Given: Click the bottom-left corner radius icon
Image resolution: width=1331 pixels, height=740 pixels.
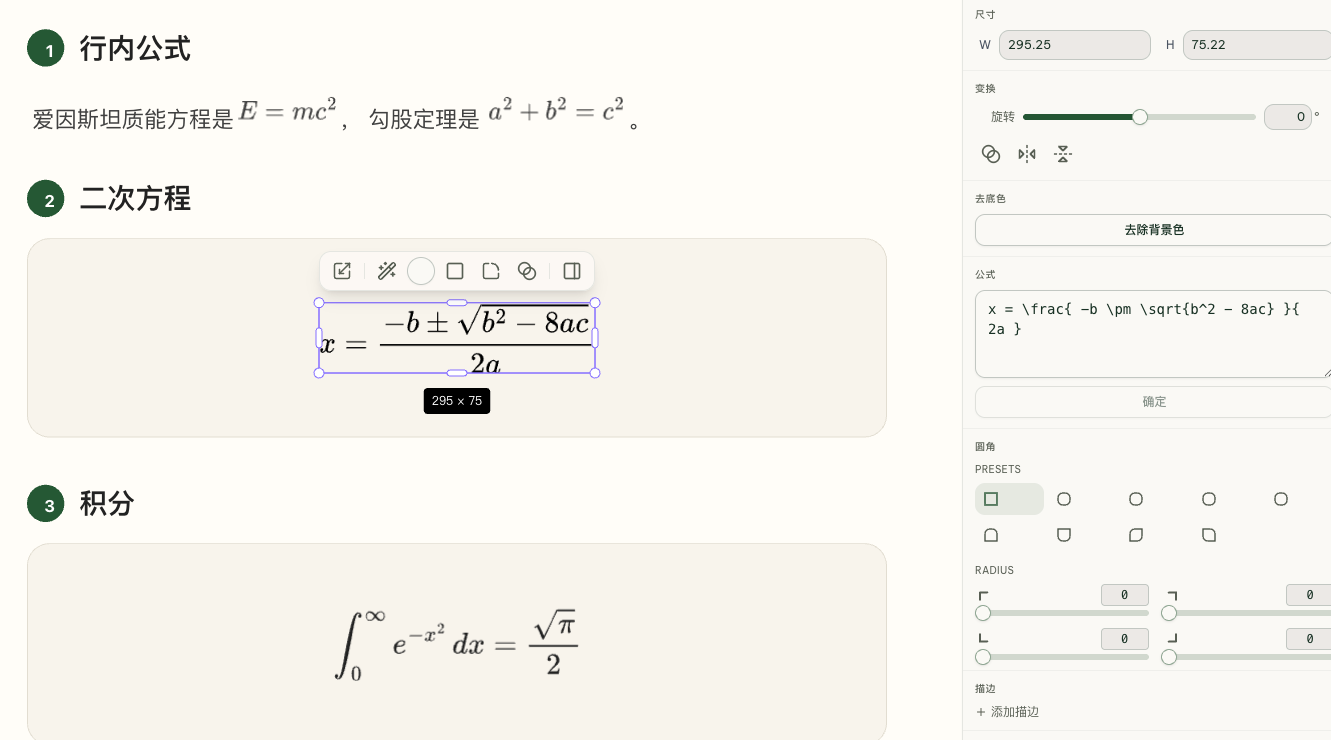Looking at the screenshot, I should click(983, 638).
